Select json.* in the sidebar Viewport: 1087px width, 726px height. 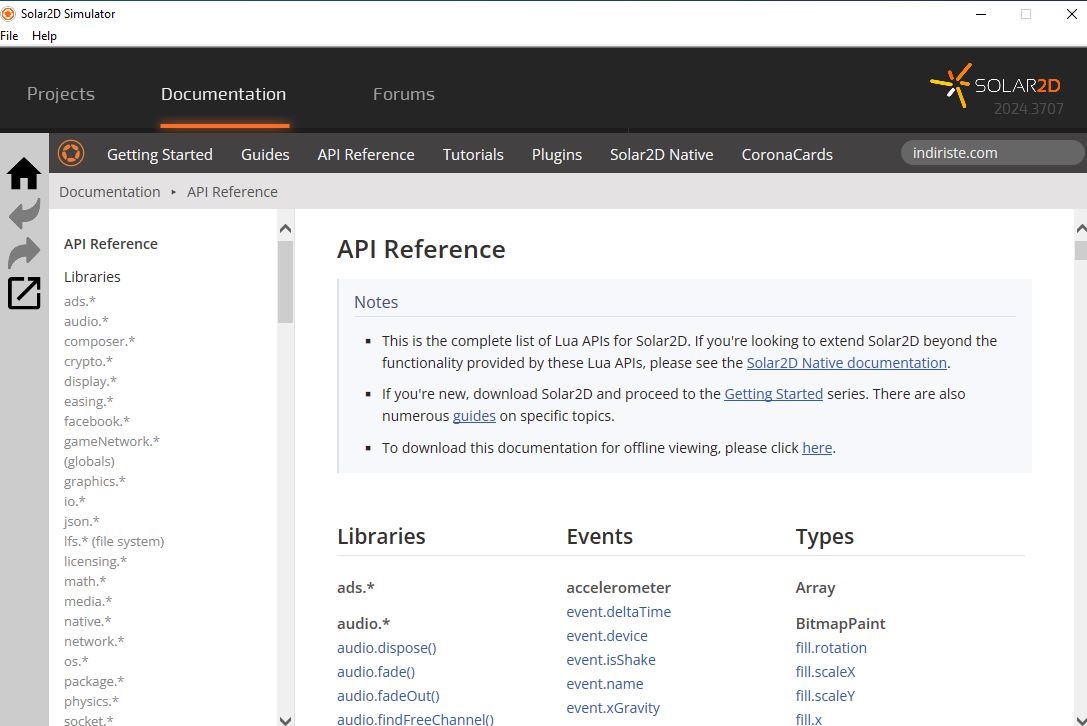pyautogui.click(x=82, y=521)
